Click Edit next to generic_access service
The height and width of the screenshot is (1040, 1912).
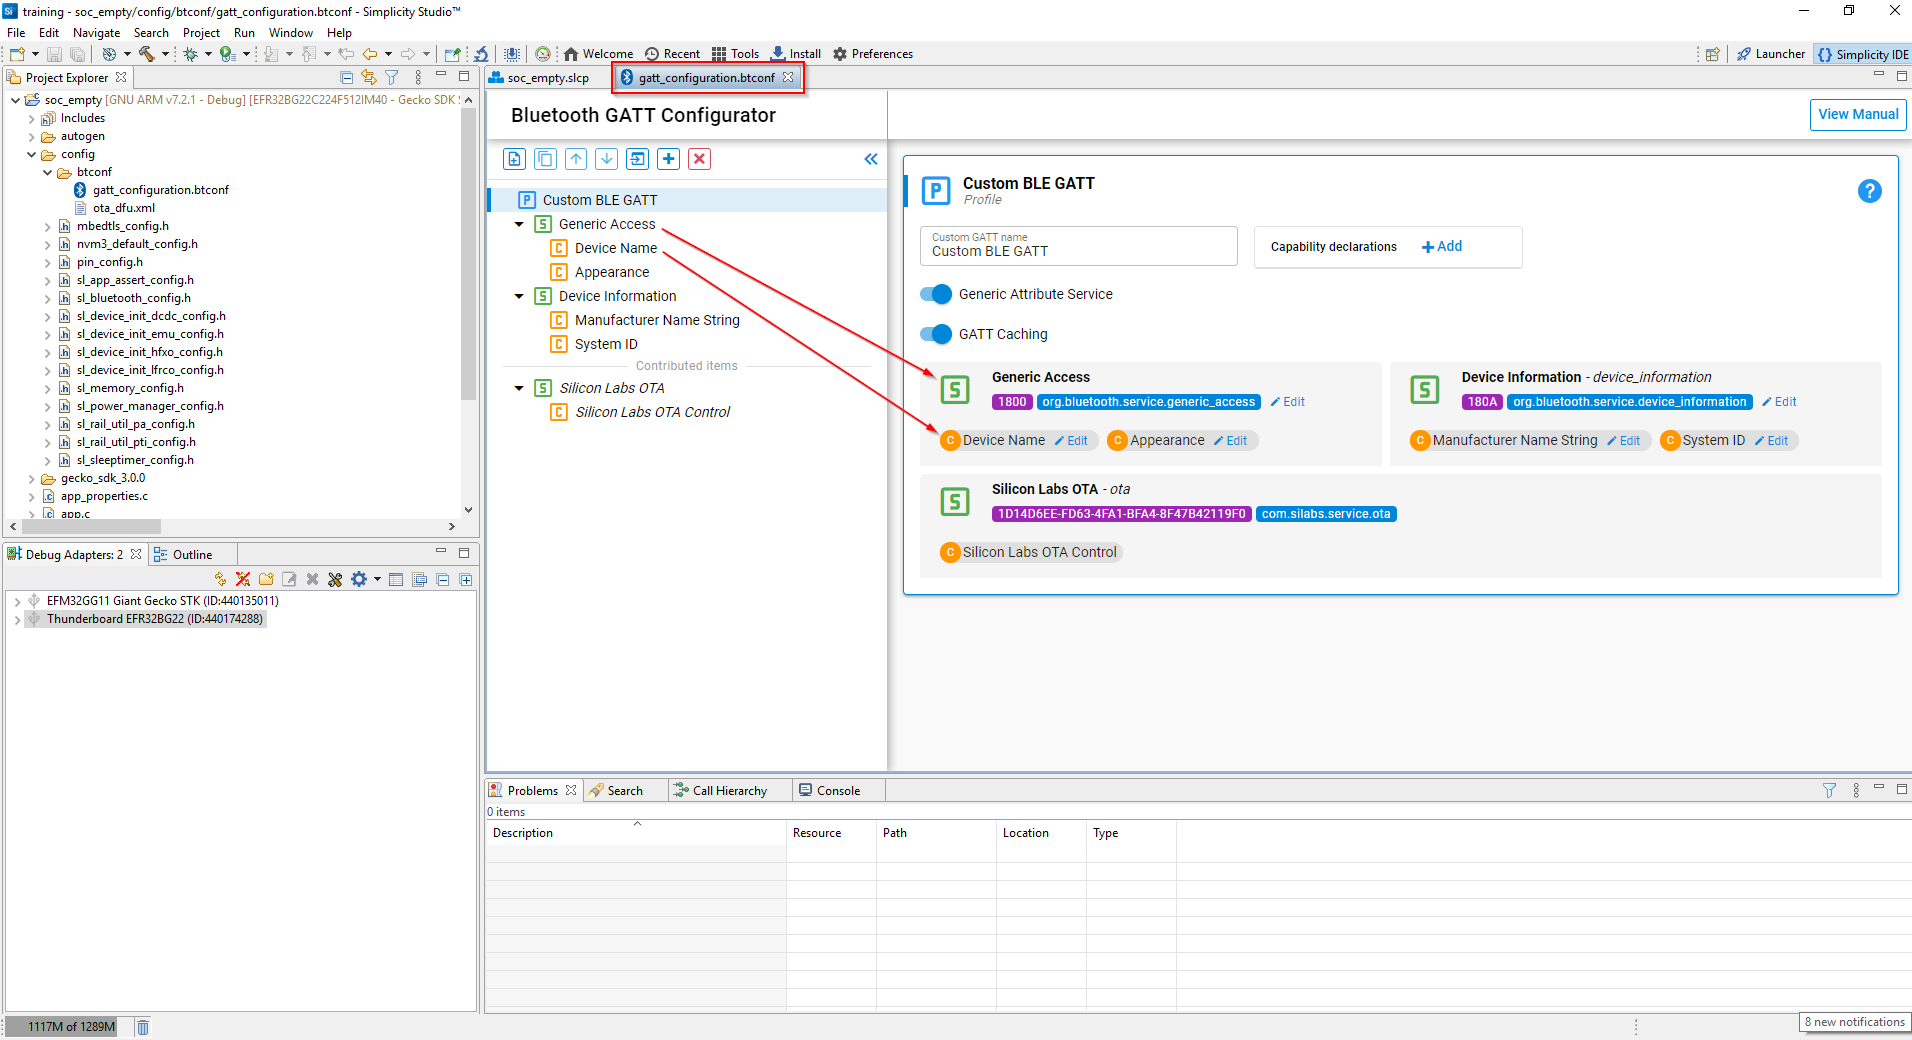click(x=1288, y=402)
